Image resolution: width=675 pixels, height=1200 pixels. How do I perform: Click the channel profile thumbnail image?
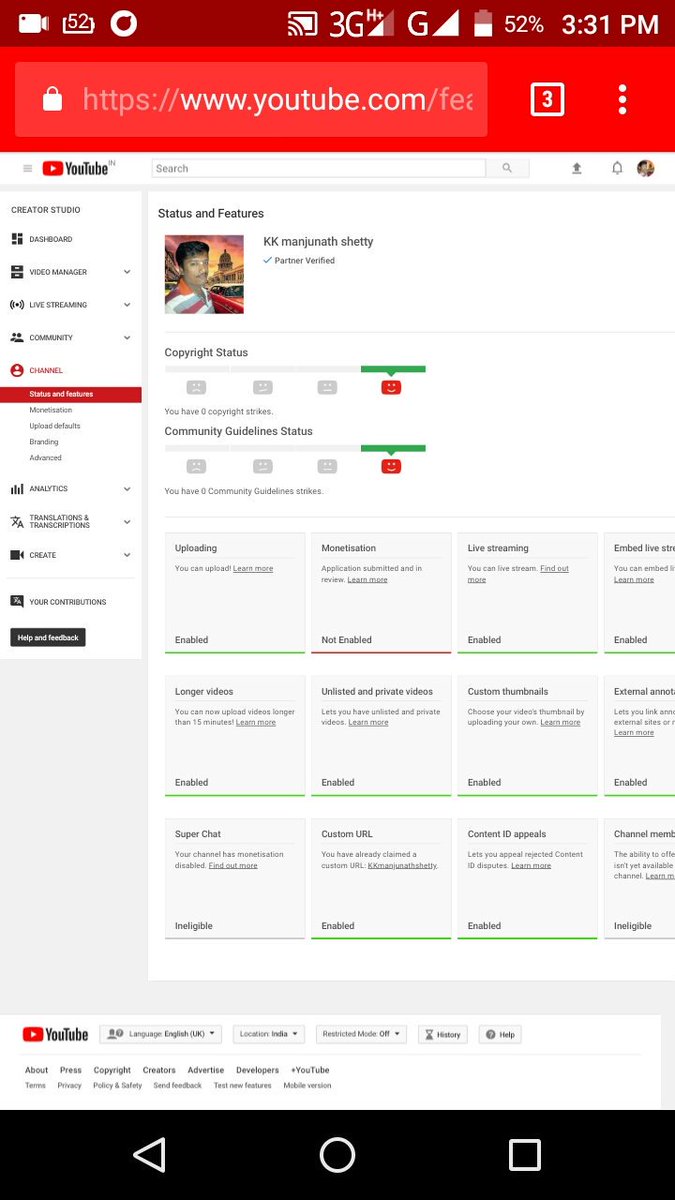(204, 274)
